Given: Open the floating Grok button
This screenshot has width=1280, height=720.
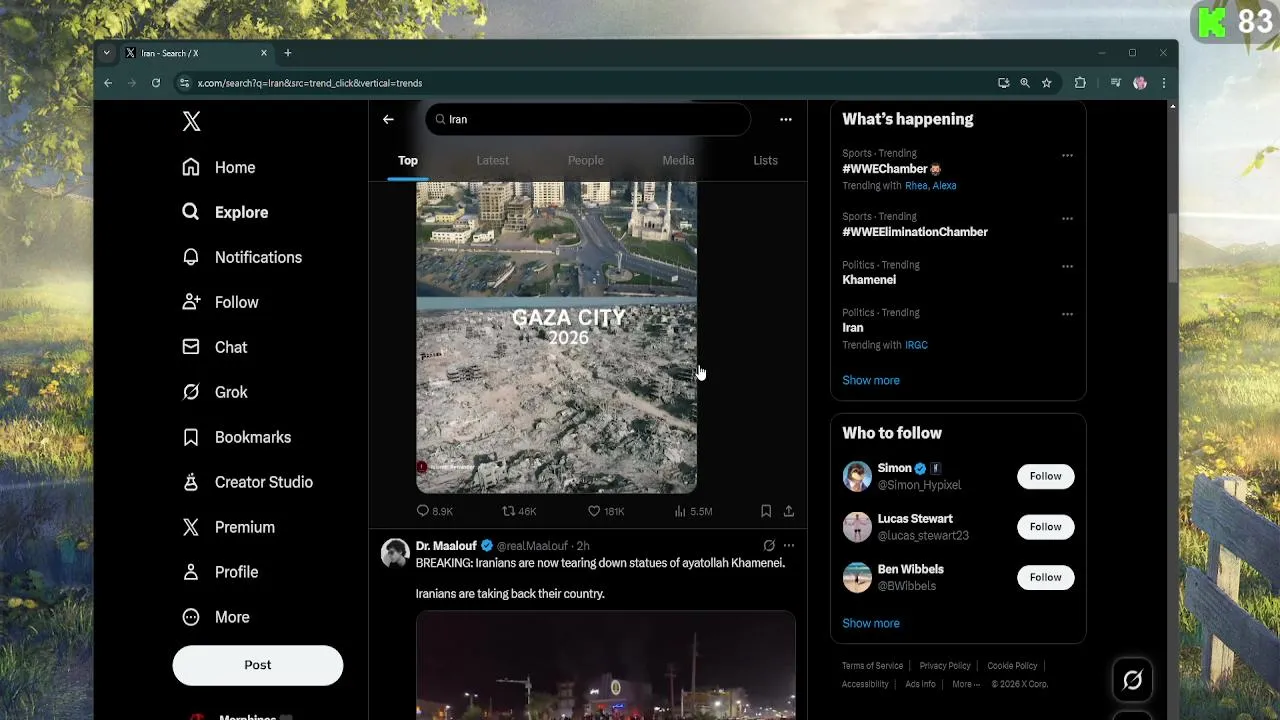Looking at the screenshot, I should point(1132,680).
